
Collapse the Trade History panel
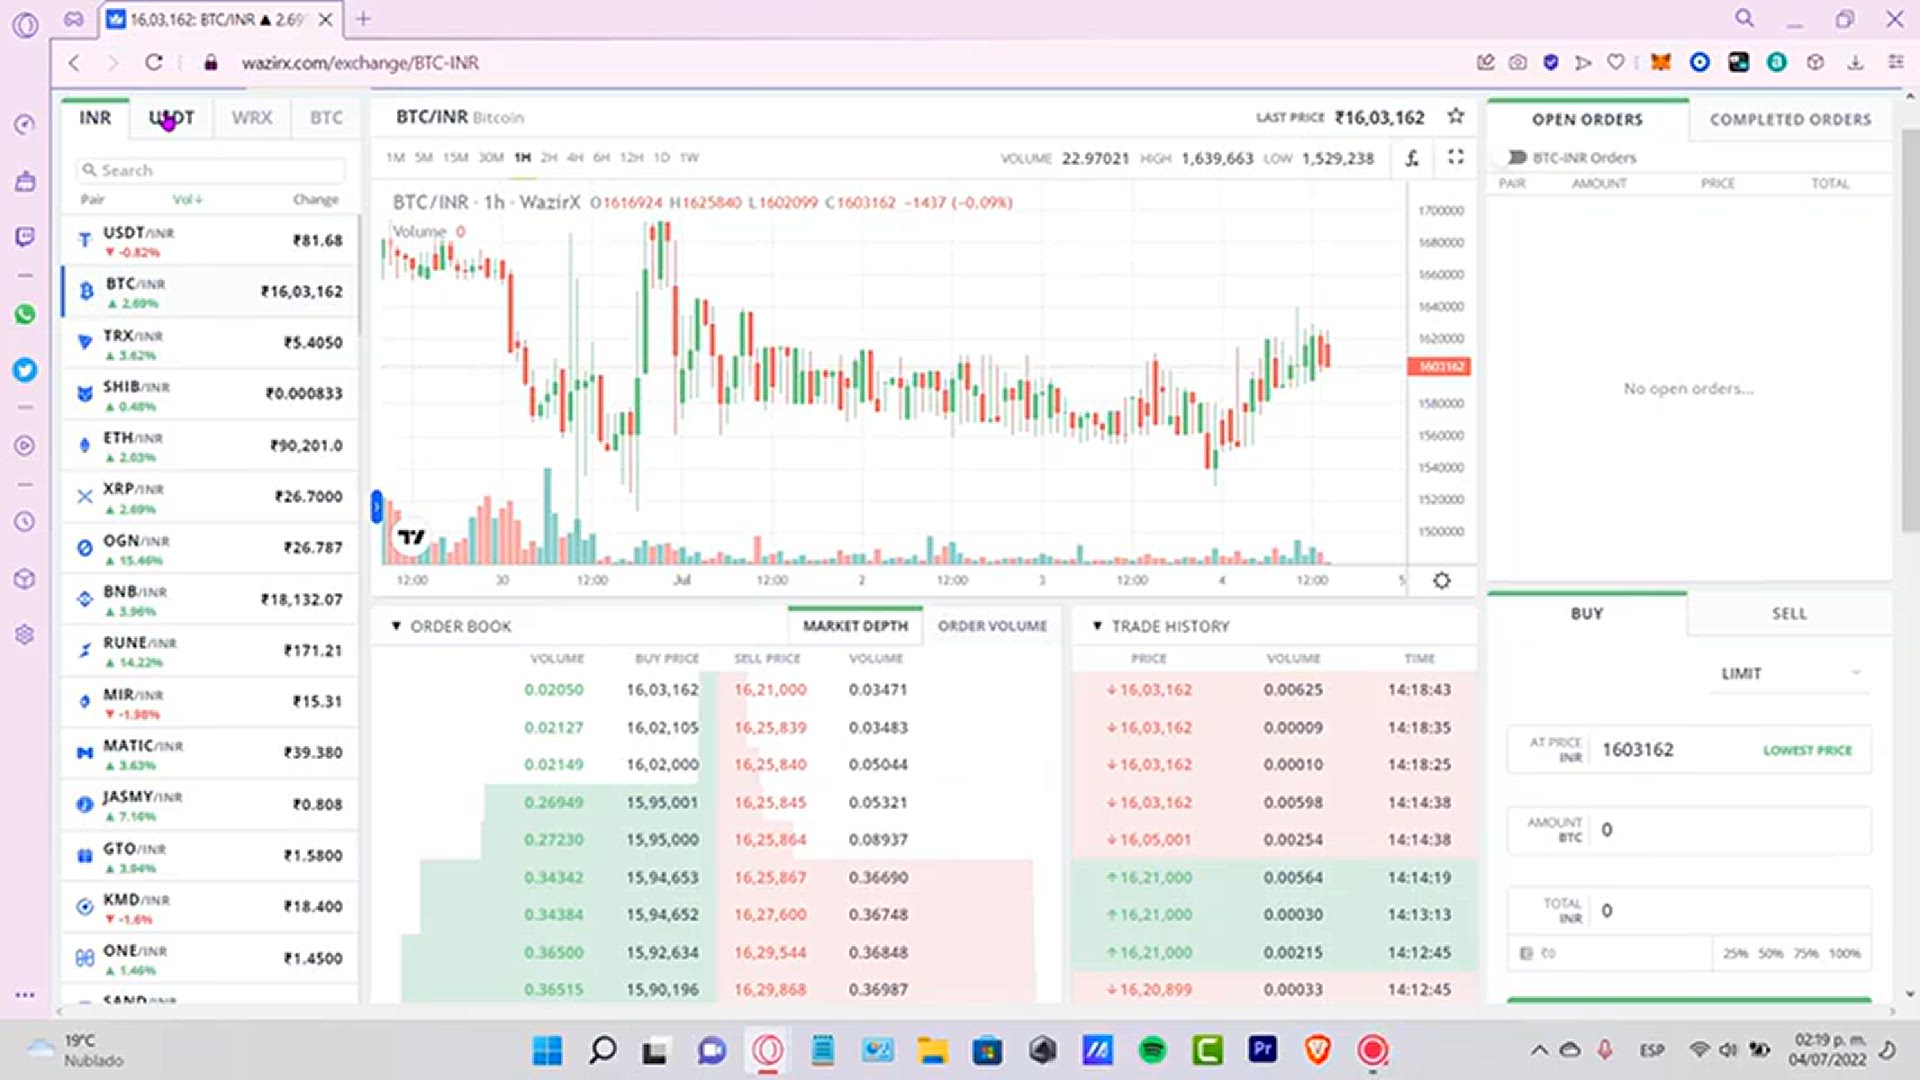click(x=1097, y=626)
